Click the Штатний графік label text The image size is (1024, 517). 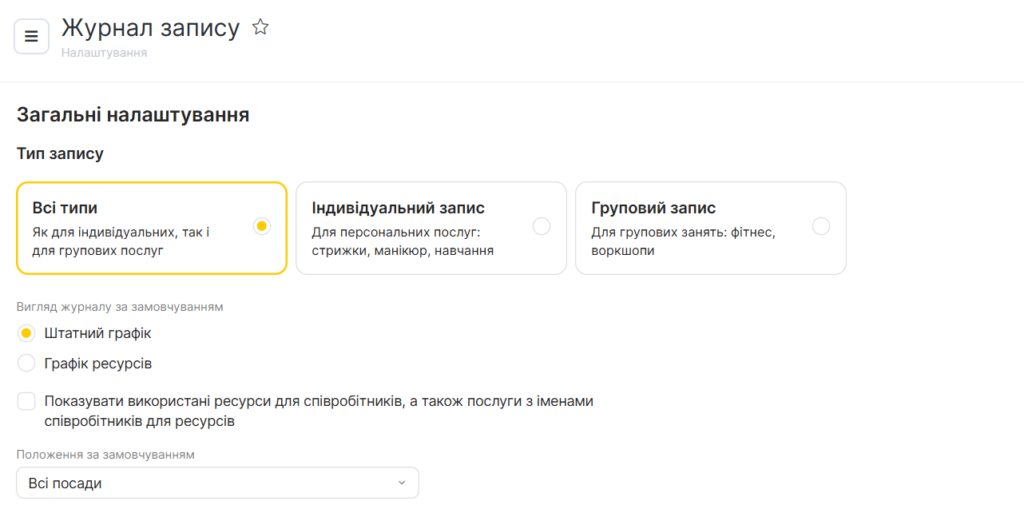(97, 333)
